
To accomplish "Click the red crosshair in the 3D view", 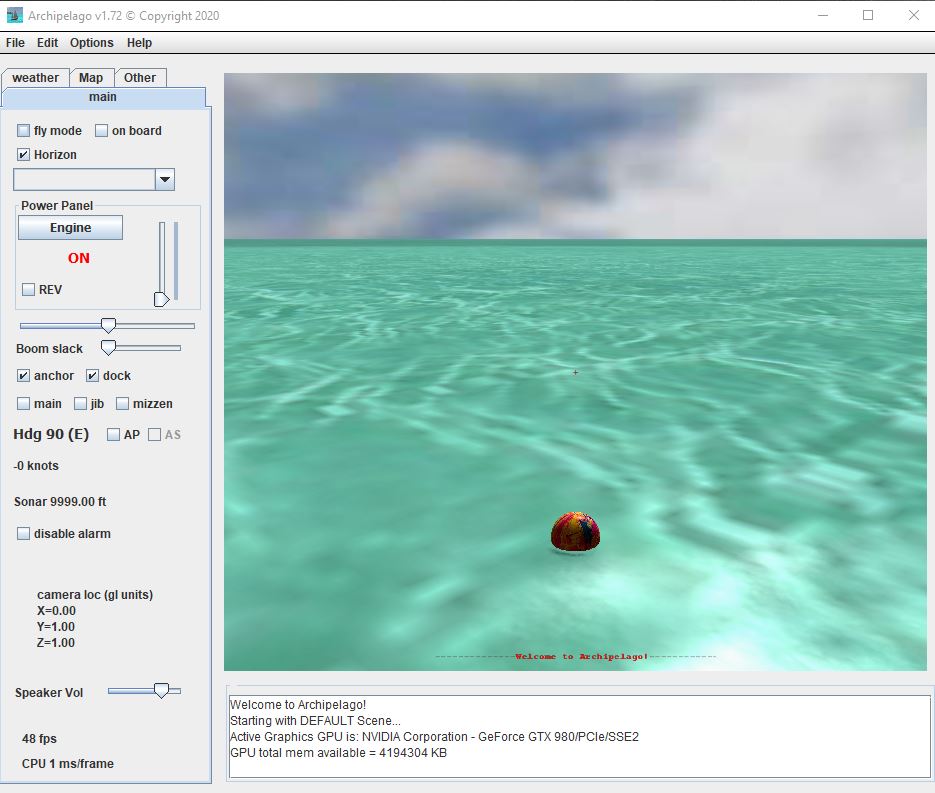I will point(575,373).
